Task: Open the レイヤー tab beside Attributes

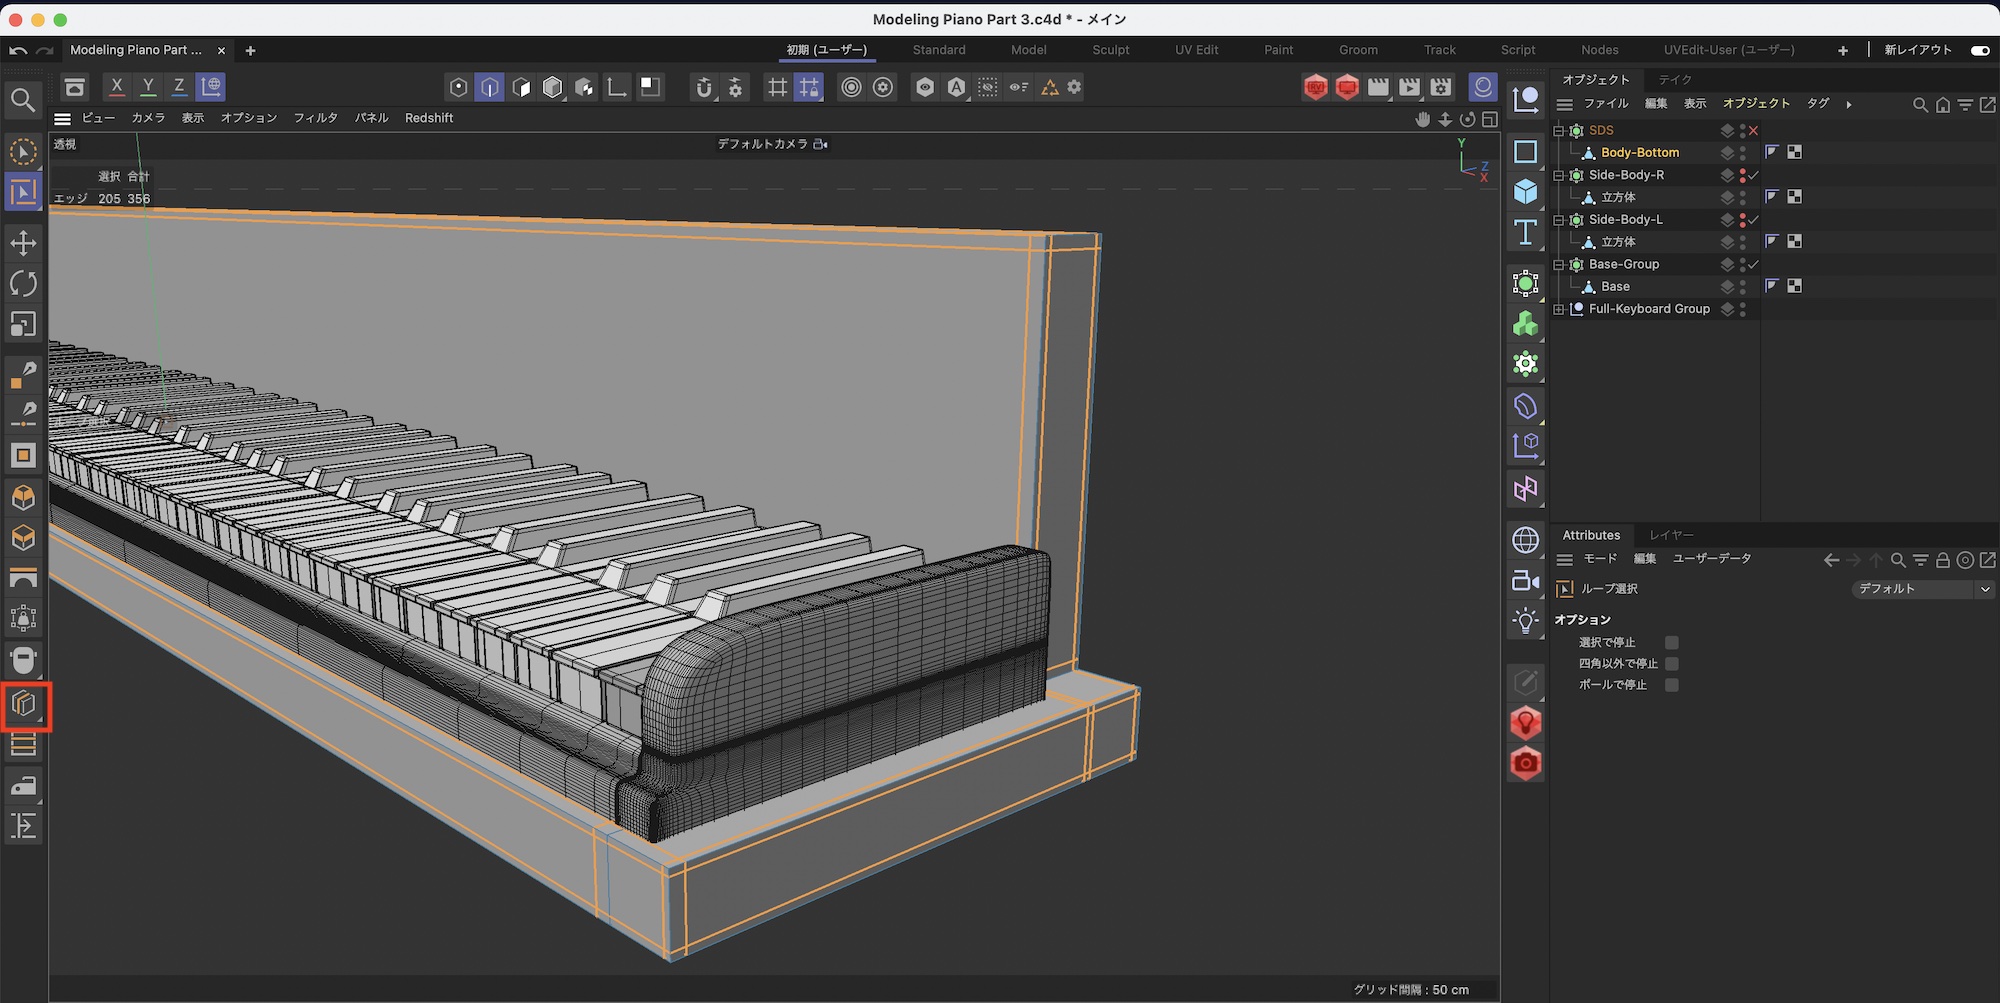Action: click(x=1670, y=535)
